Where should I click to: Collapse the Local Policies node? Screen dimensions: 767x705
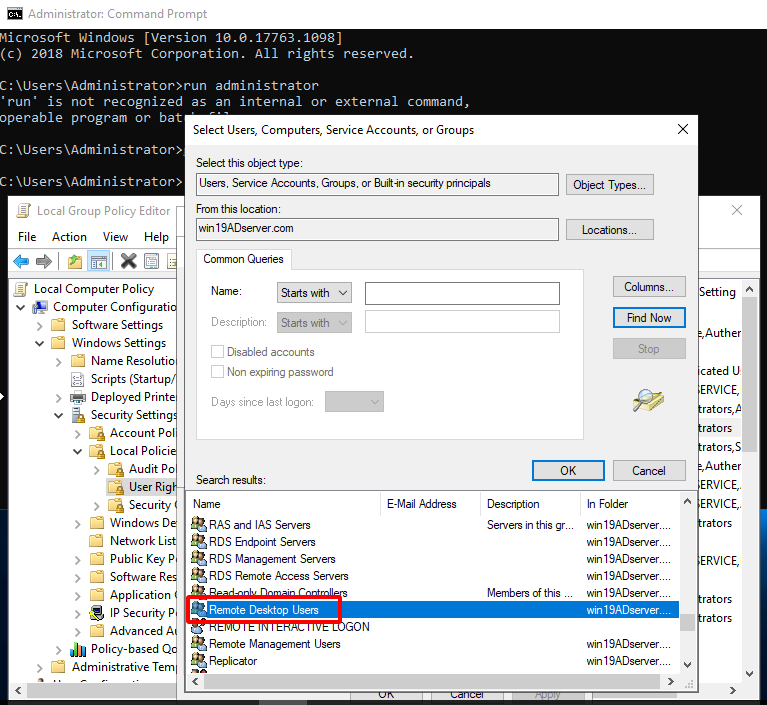tap(77, 451)
